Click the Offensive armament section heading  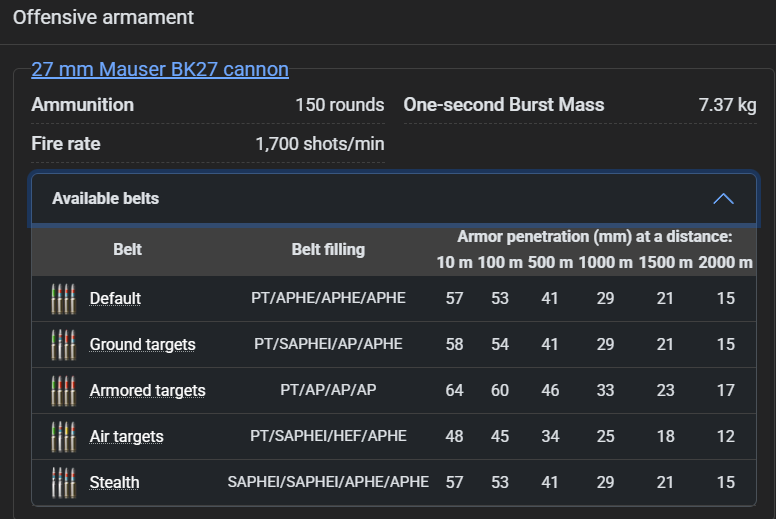click(103, 18)
